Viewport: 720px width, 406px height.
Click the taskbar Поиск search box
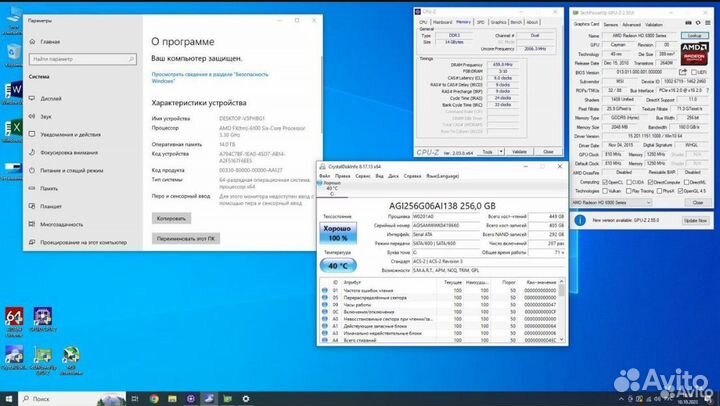coord(72,399)
